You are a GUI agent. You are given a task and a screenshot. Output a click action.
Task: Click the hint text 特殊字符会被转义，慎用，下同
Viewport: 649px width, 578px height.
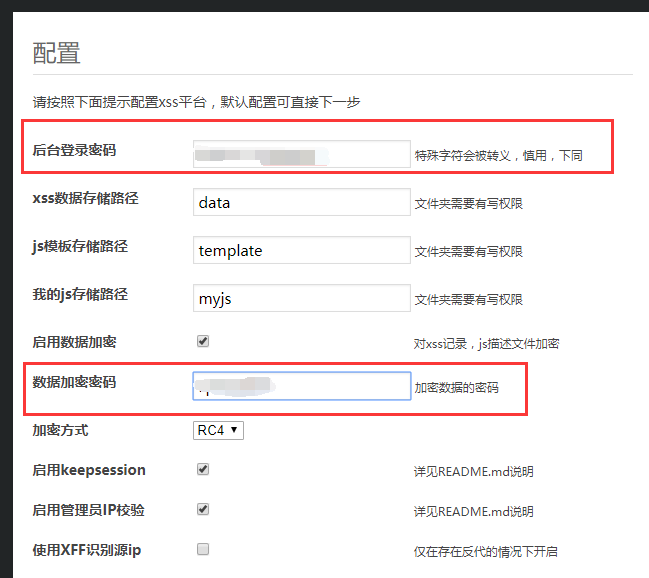[498, 156]
